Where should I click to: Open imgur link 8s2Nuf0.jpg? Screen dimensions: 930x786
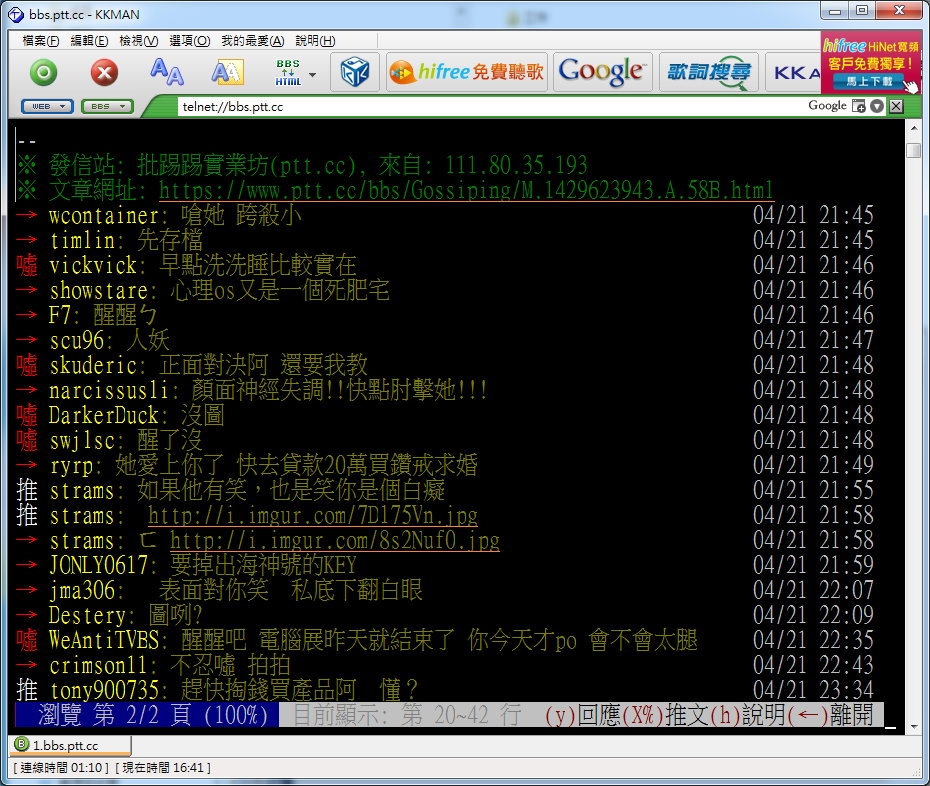(335, 540)
